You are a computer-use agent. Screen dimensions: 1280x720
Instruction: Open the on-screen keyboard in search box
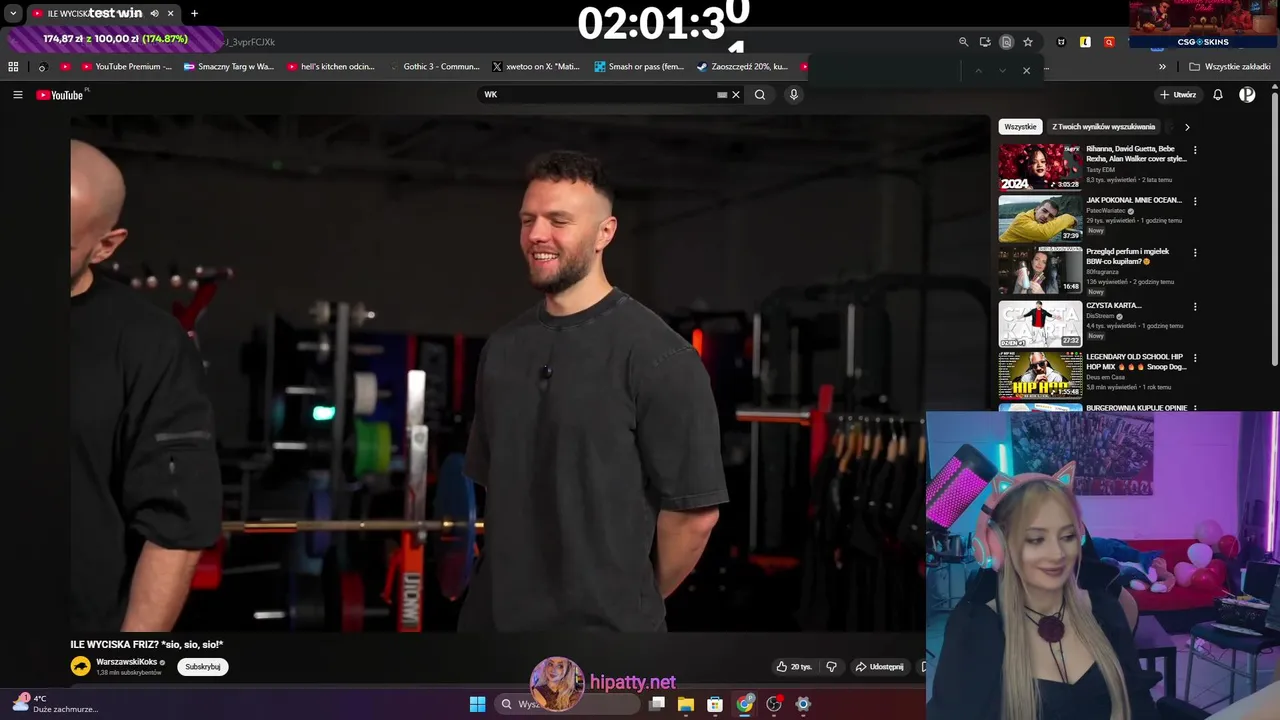(722, 95)
